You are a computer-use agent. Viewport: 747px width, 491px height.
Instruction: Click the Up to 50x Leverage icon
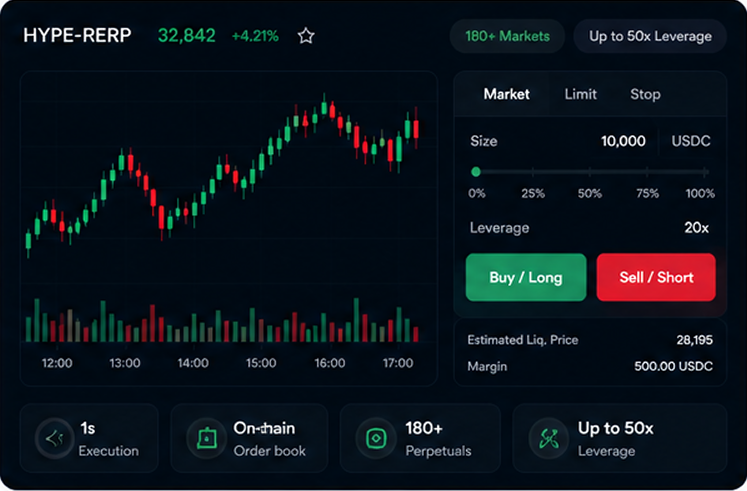(548, 438)
